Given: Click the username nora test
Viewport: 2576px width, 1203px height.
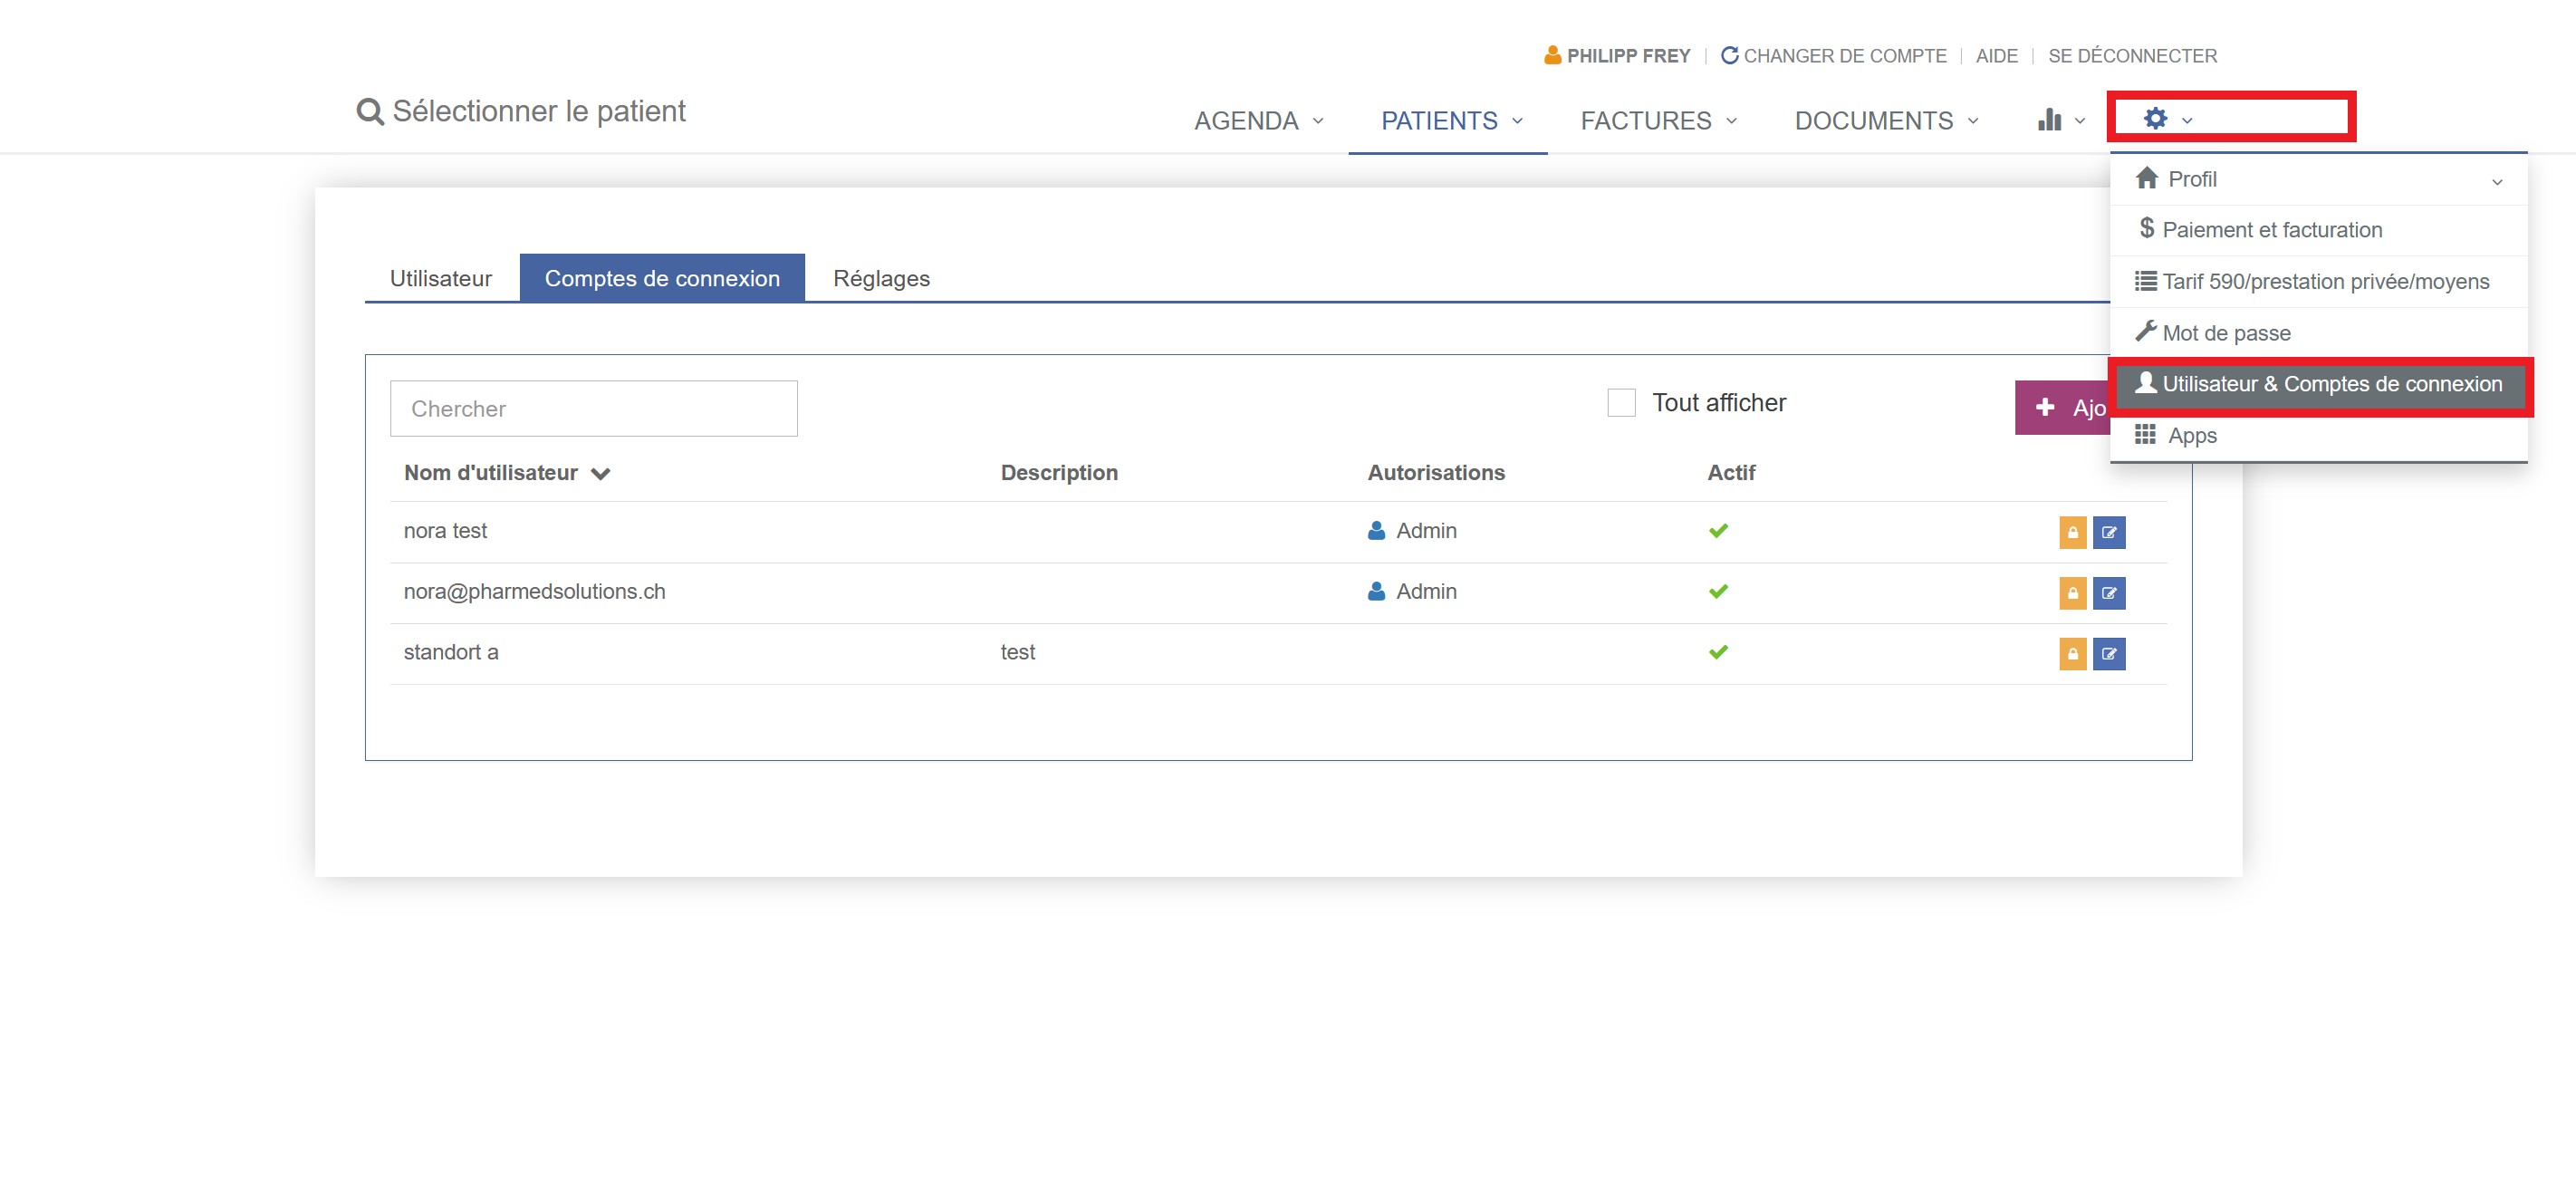Looking at the screenshot, I should coord(445,531).
